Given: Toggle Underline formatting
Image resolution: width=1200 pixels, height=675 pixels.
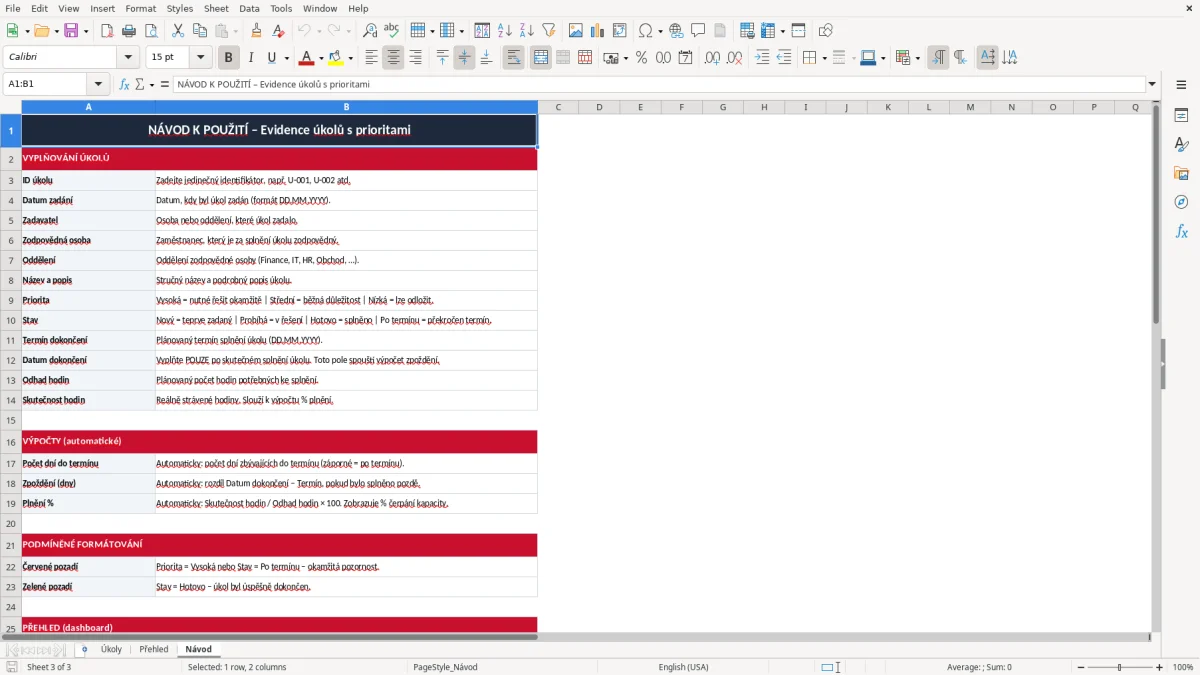Looking at the screenshot, I should click(272, 58).
